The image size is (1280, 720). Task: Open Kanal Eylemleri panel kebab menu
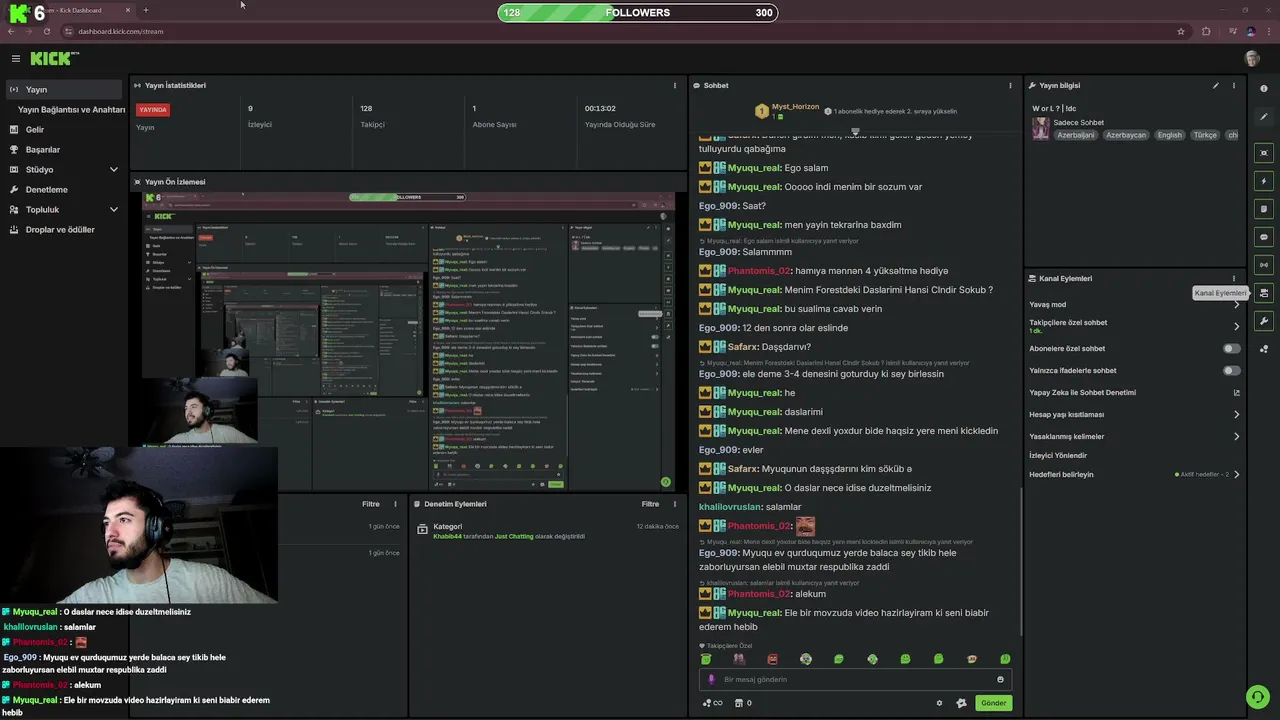[1234, 279]
